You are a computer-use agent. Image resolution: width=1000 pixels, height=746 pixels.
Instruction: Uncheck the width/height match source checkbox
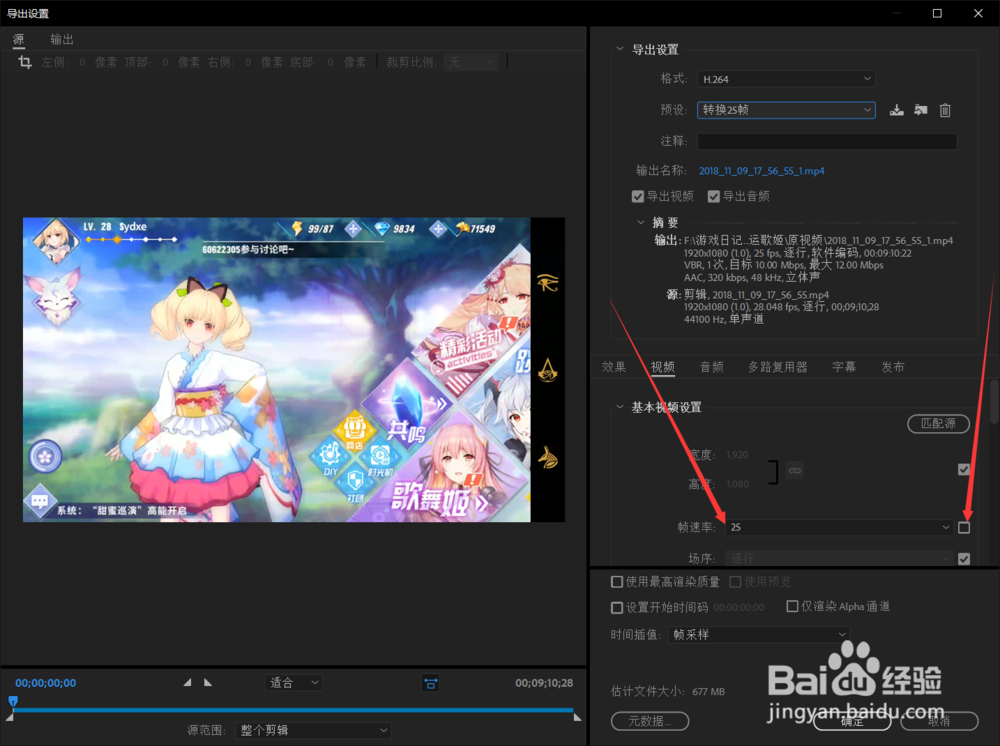click(x=964, y=470)
